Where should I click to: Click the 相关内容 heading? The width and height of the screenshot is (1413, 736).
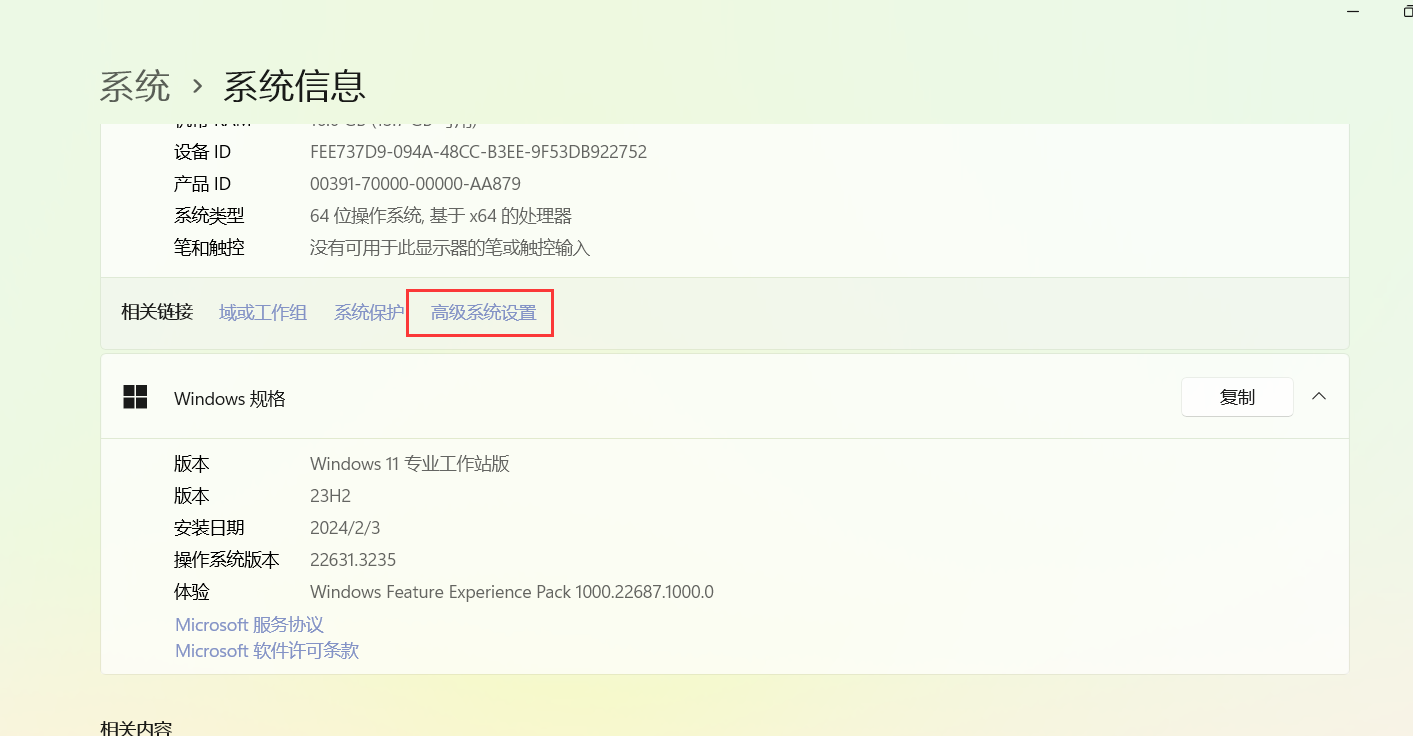point(136,728)
